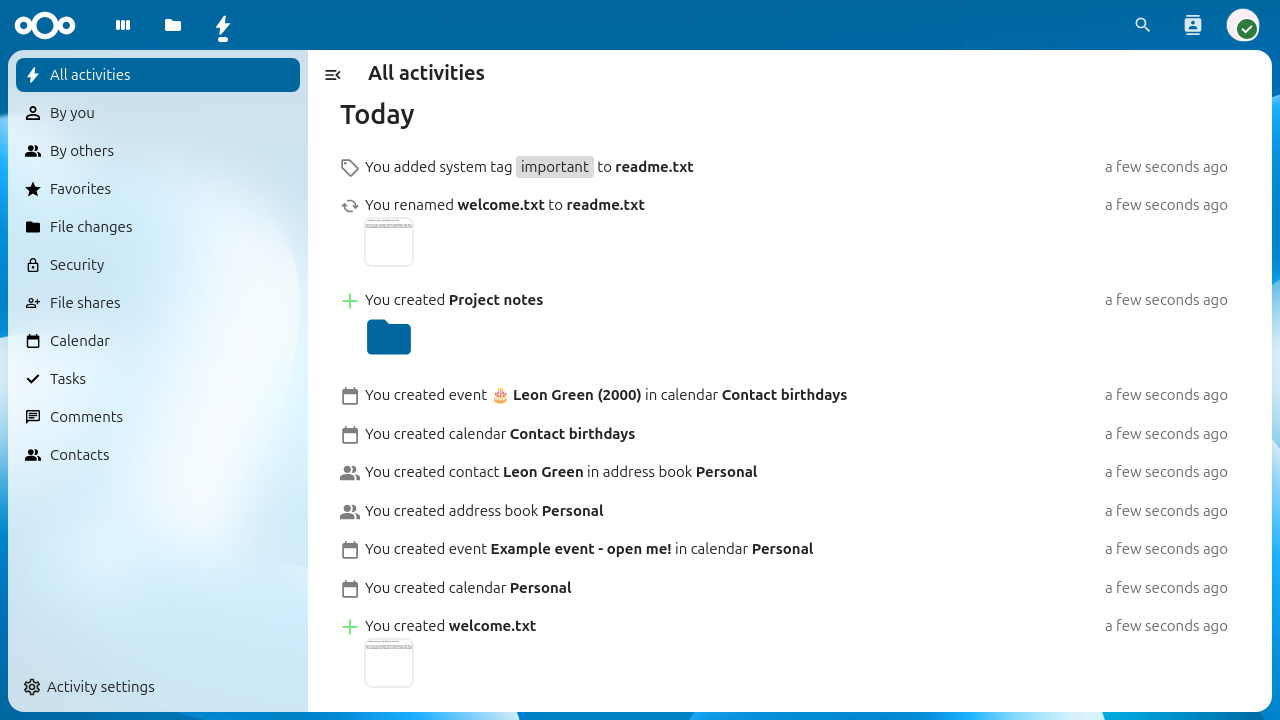Filter by File changes
1280x720 pixels.
click(91, 227)
